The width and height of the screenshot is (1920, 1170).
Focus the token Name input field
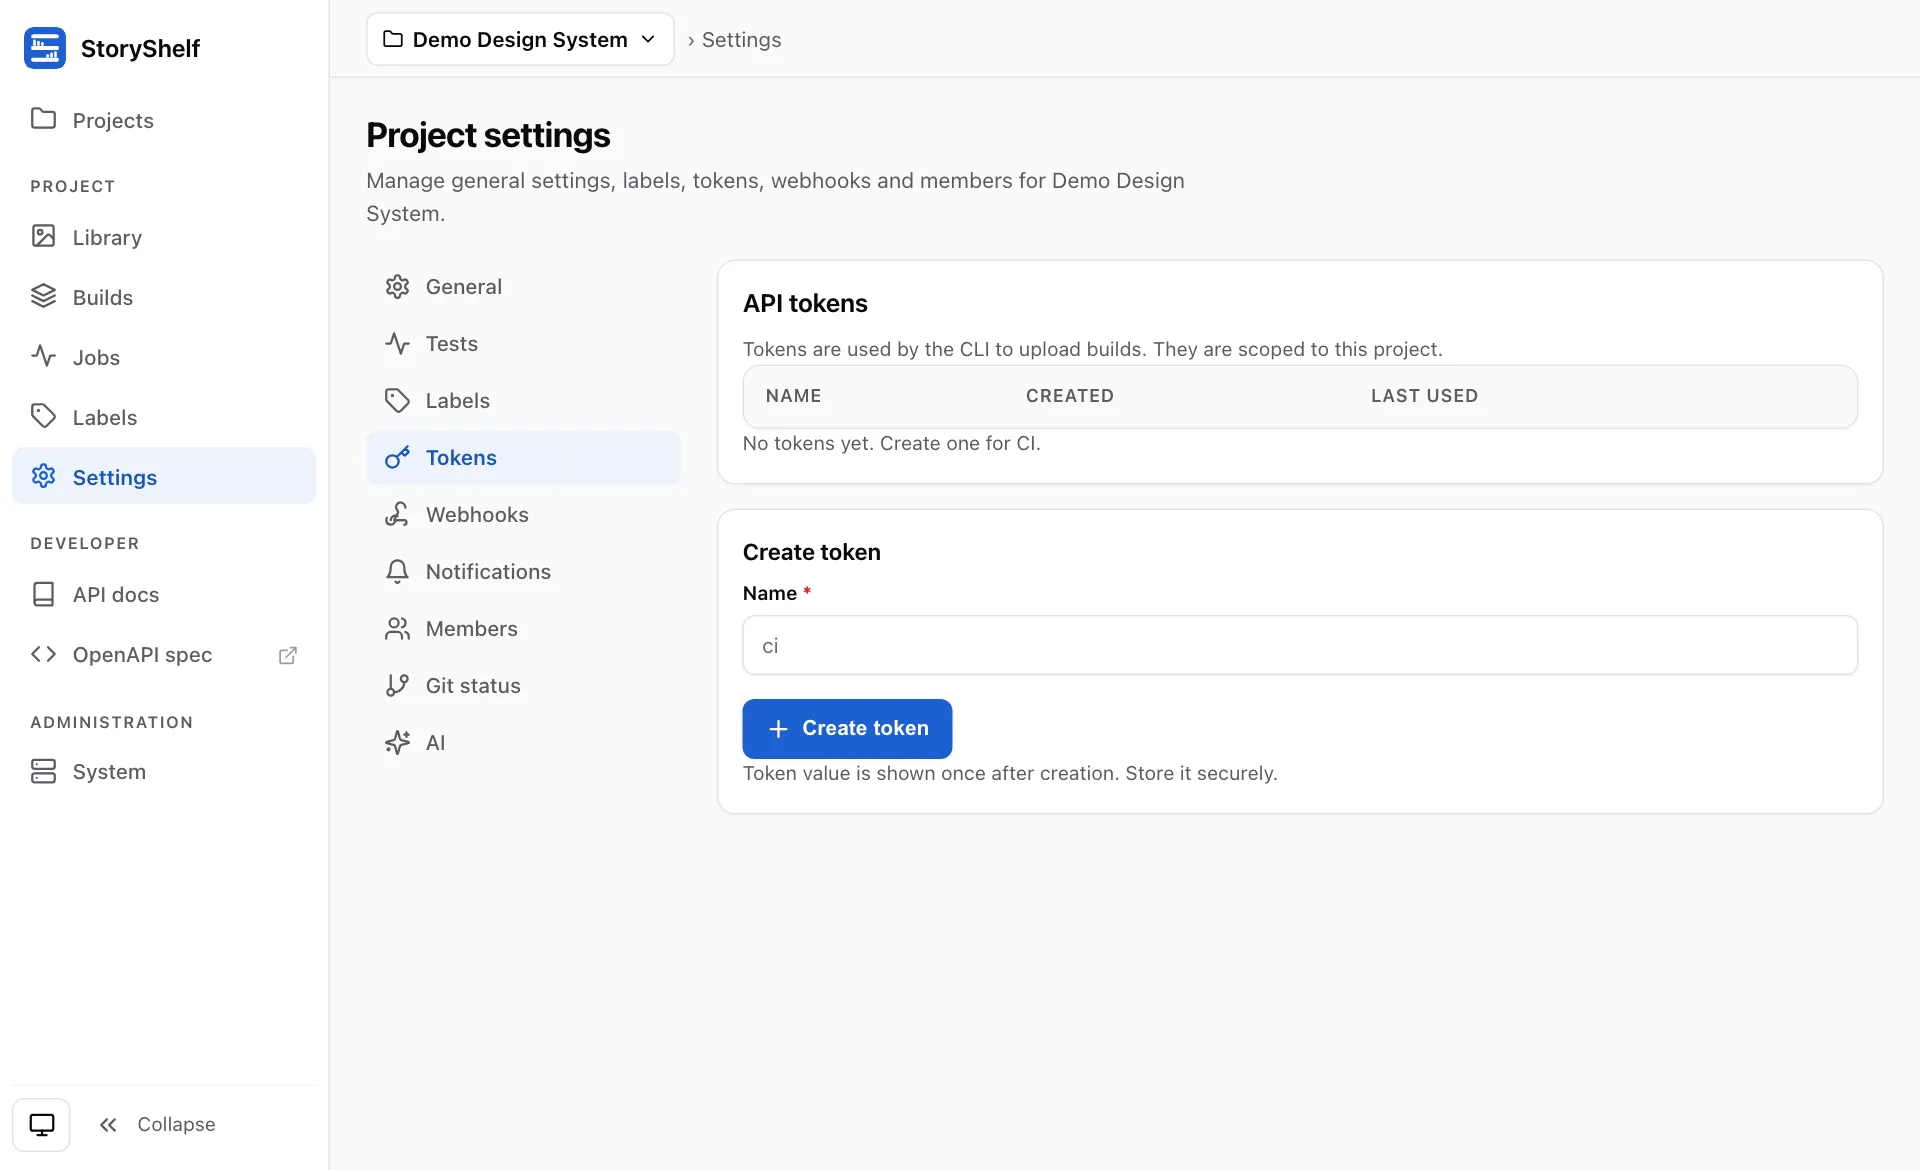(x=1300, y=645)
